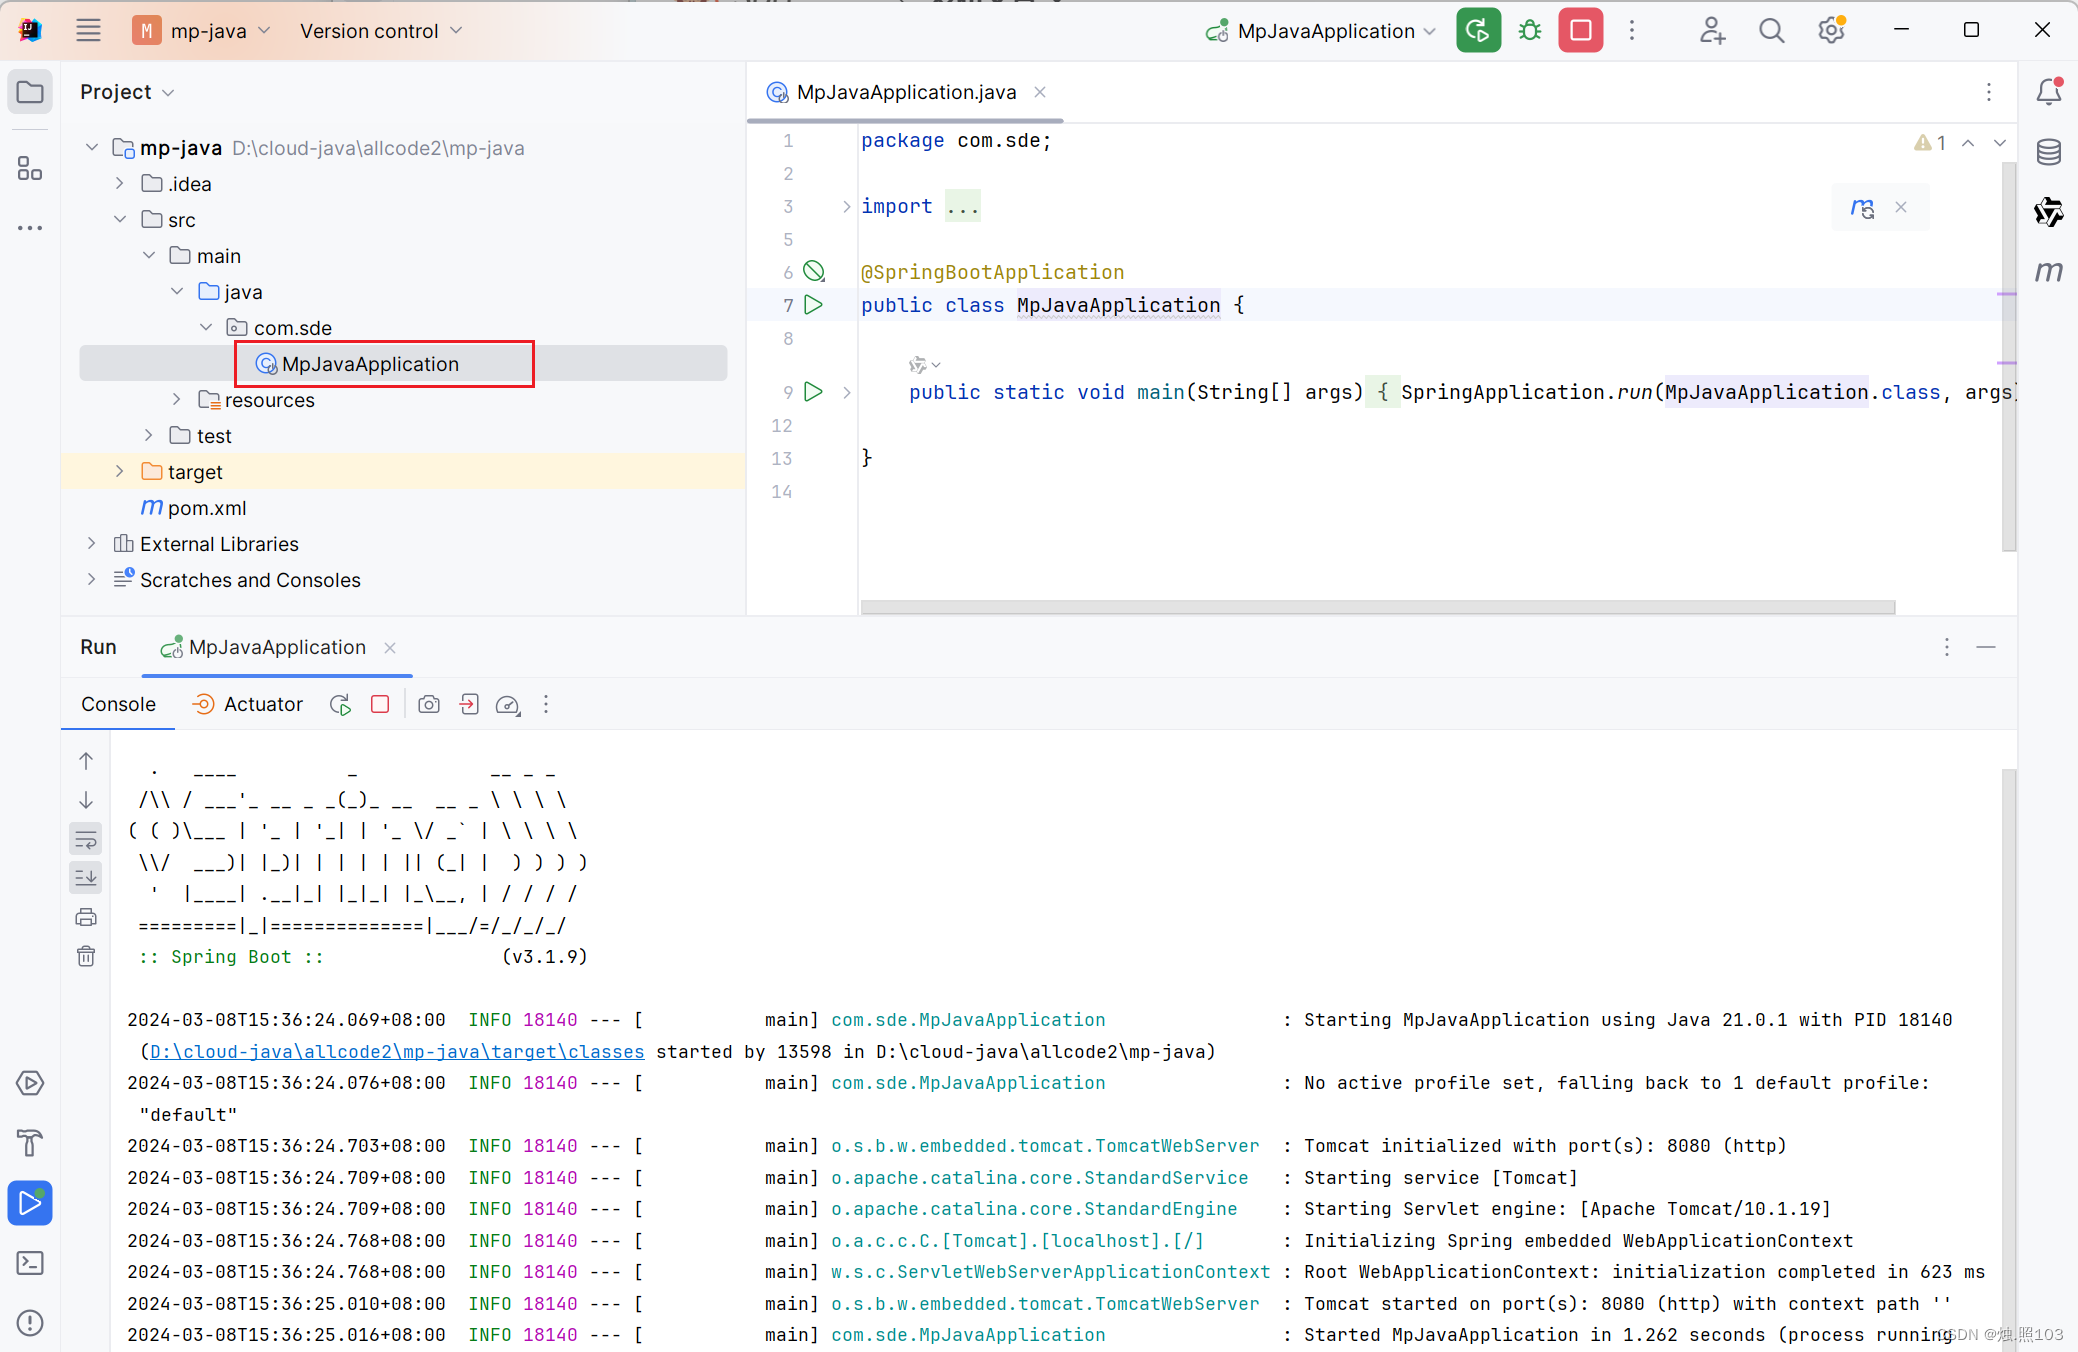Screen dimensions: 2078x1352
Task: Collapse the src folder tree node
Action: 120,220
